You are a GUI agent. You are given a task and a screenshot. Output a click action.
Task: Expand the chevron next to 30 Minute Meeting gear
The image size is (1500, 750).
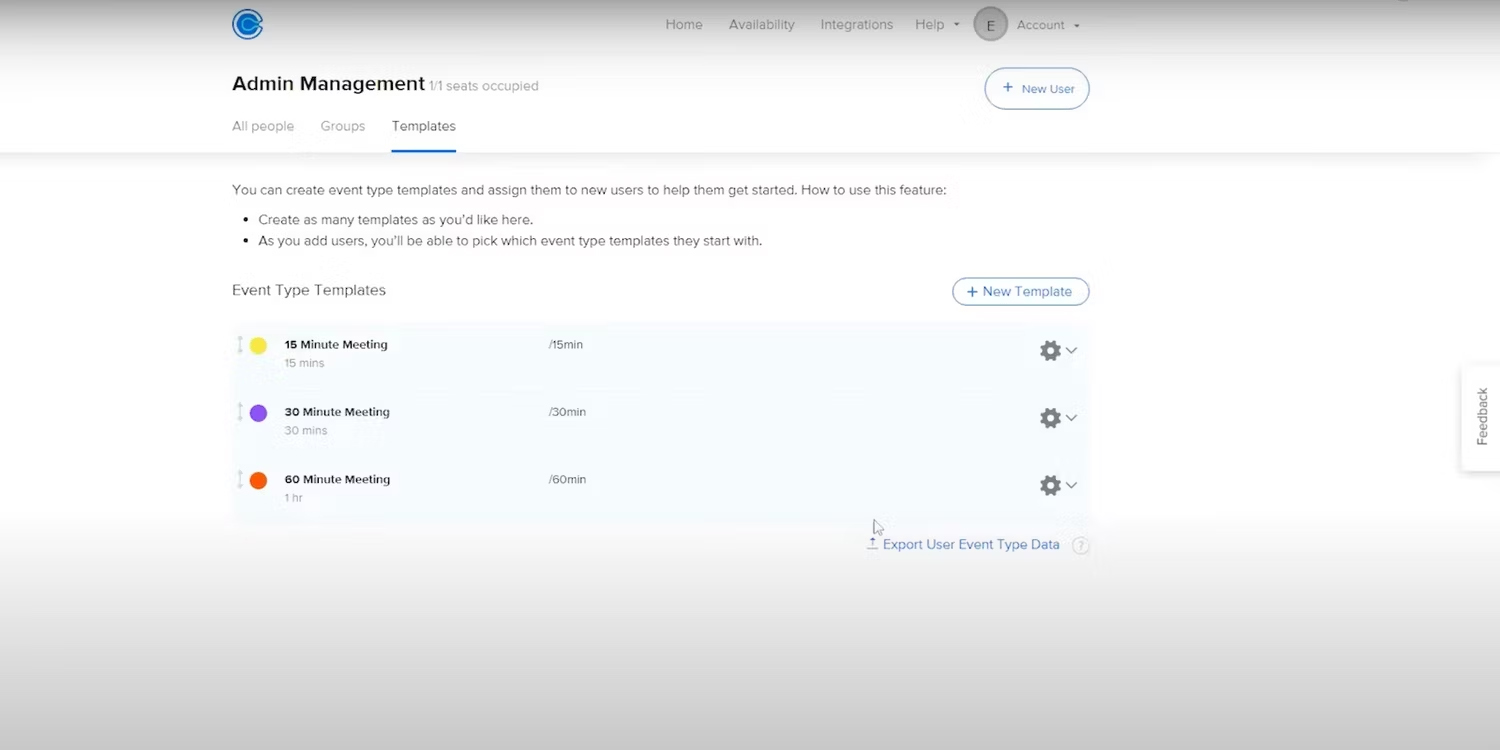coord(1071,417)
